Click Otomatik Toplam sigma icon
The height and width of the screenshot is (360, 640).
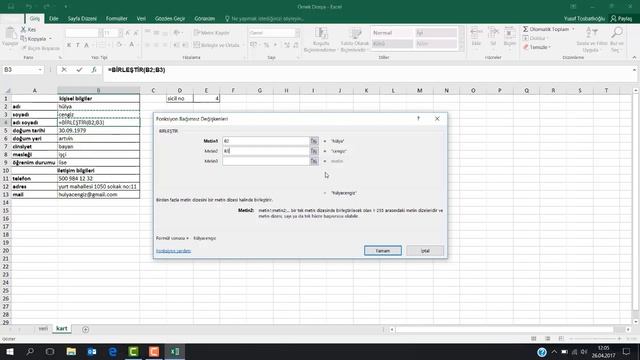[x=526, y=29]
